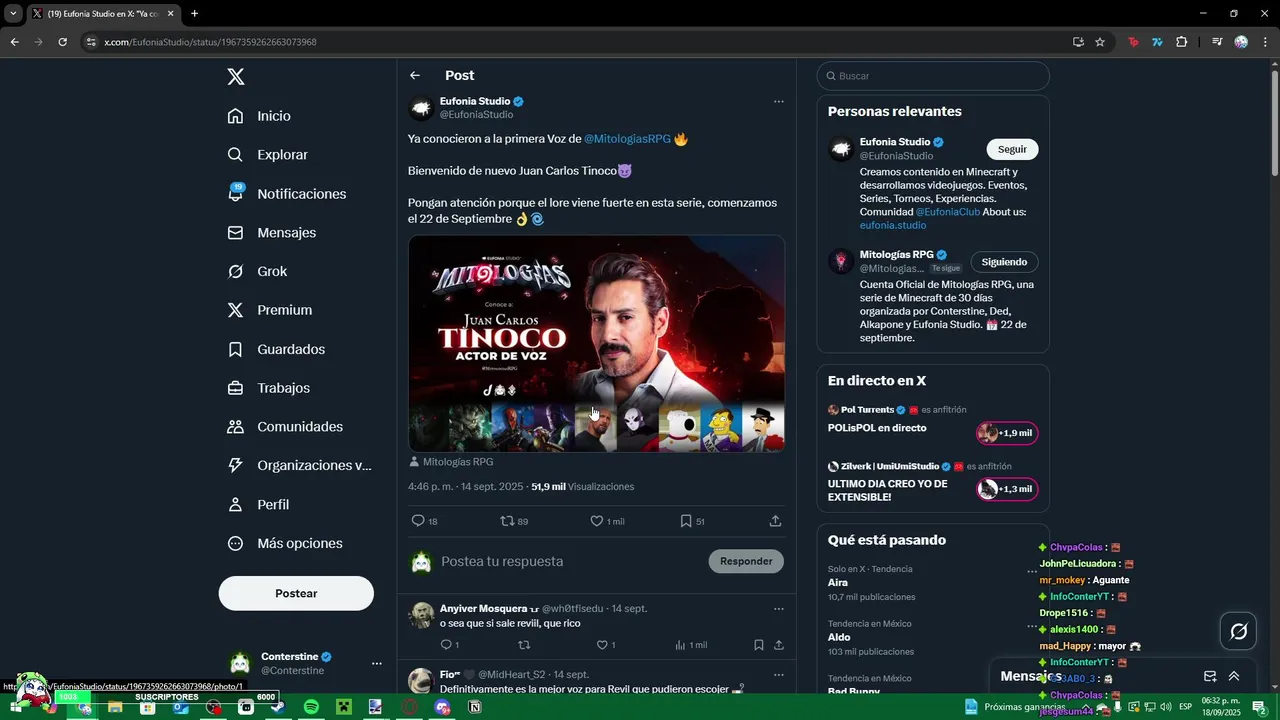Close the Eufonia Studio browser tab
The image size is (1280, 720).
[171, 14]
